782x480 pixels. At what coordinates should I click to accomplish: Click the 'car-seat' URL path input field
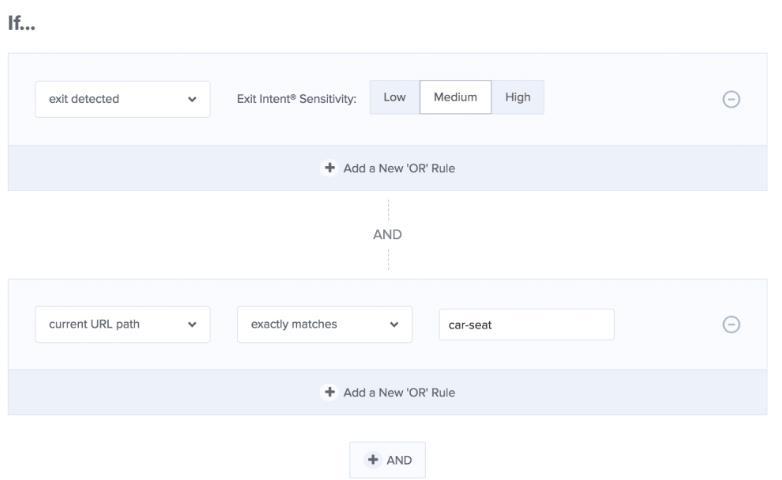(527, 325)
